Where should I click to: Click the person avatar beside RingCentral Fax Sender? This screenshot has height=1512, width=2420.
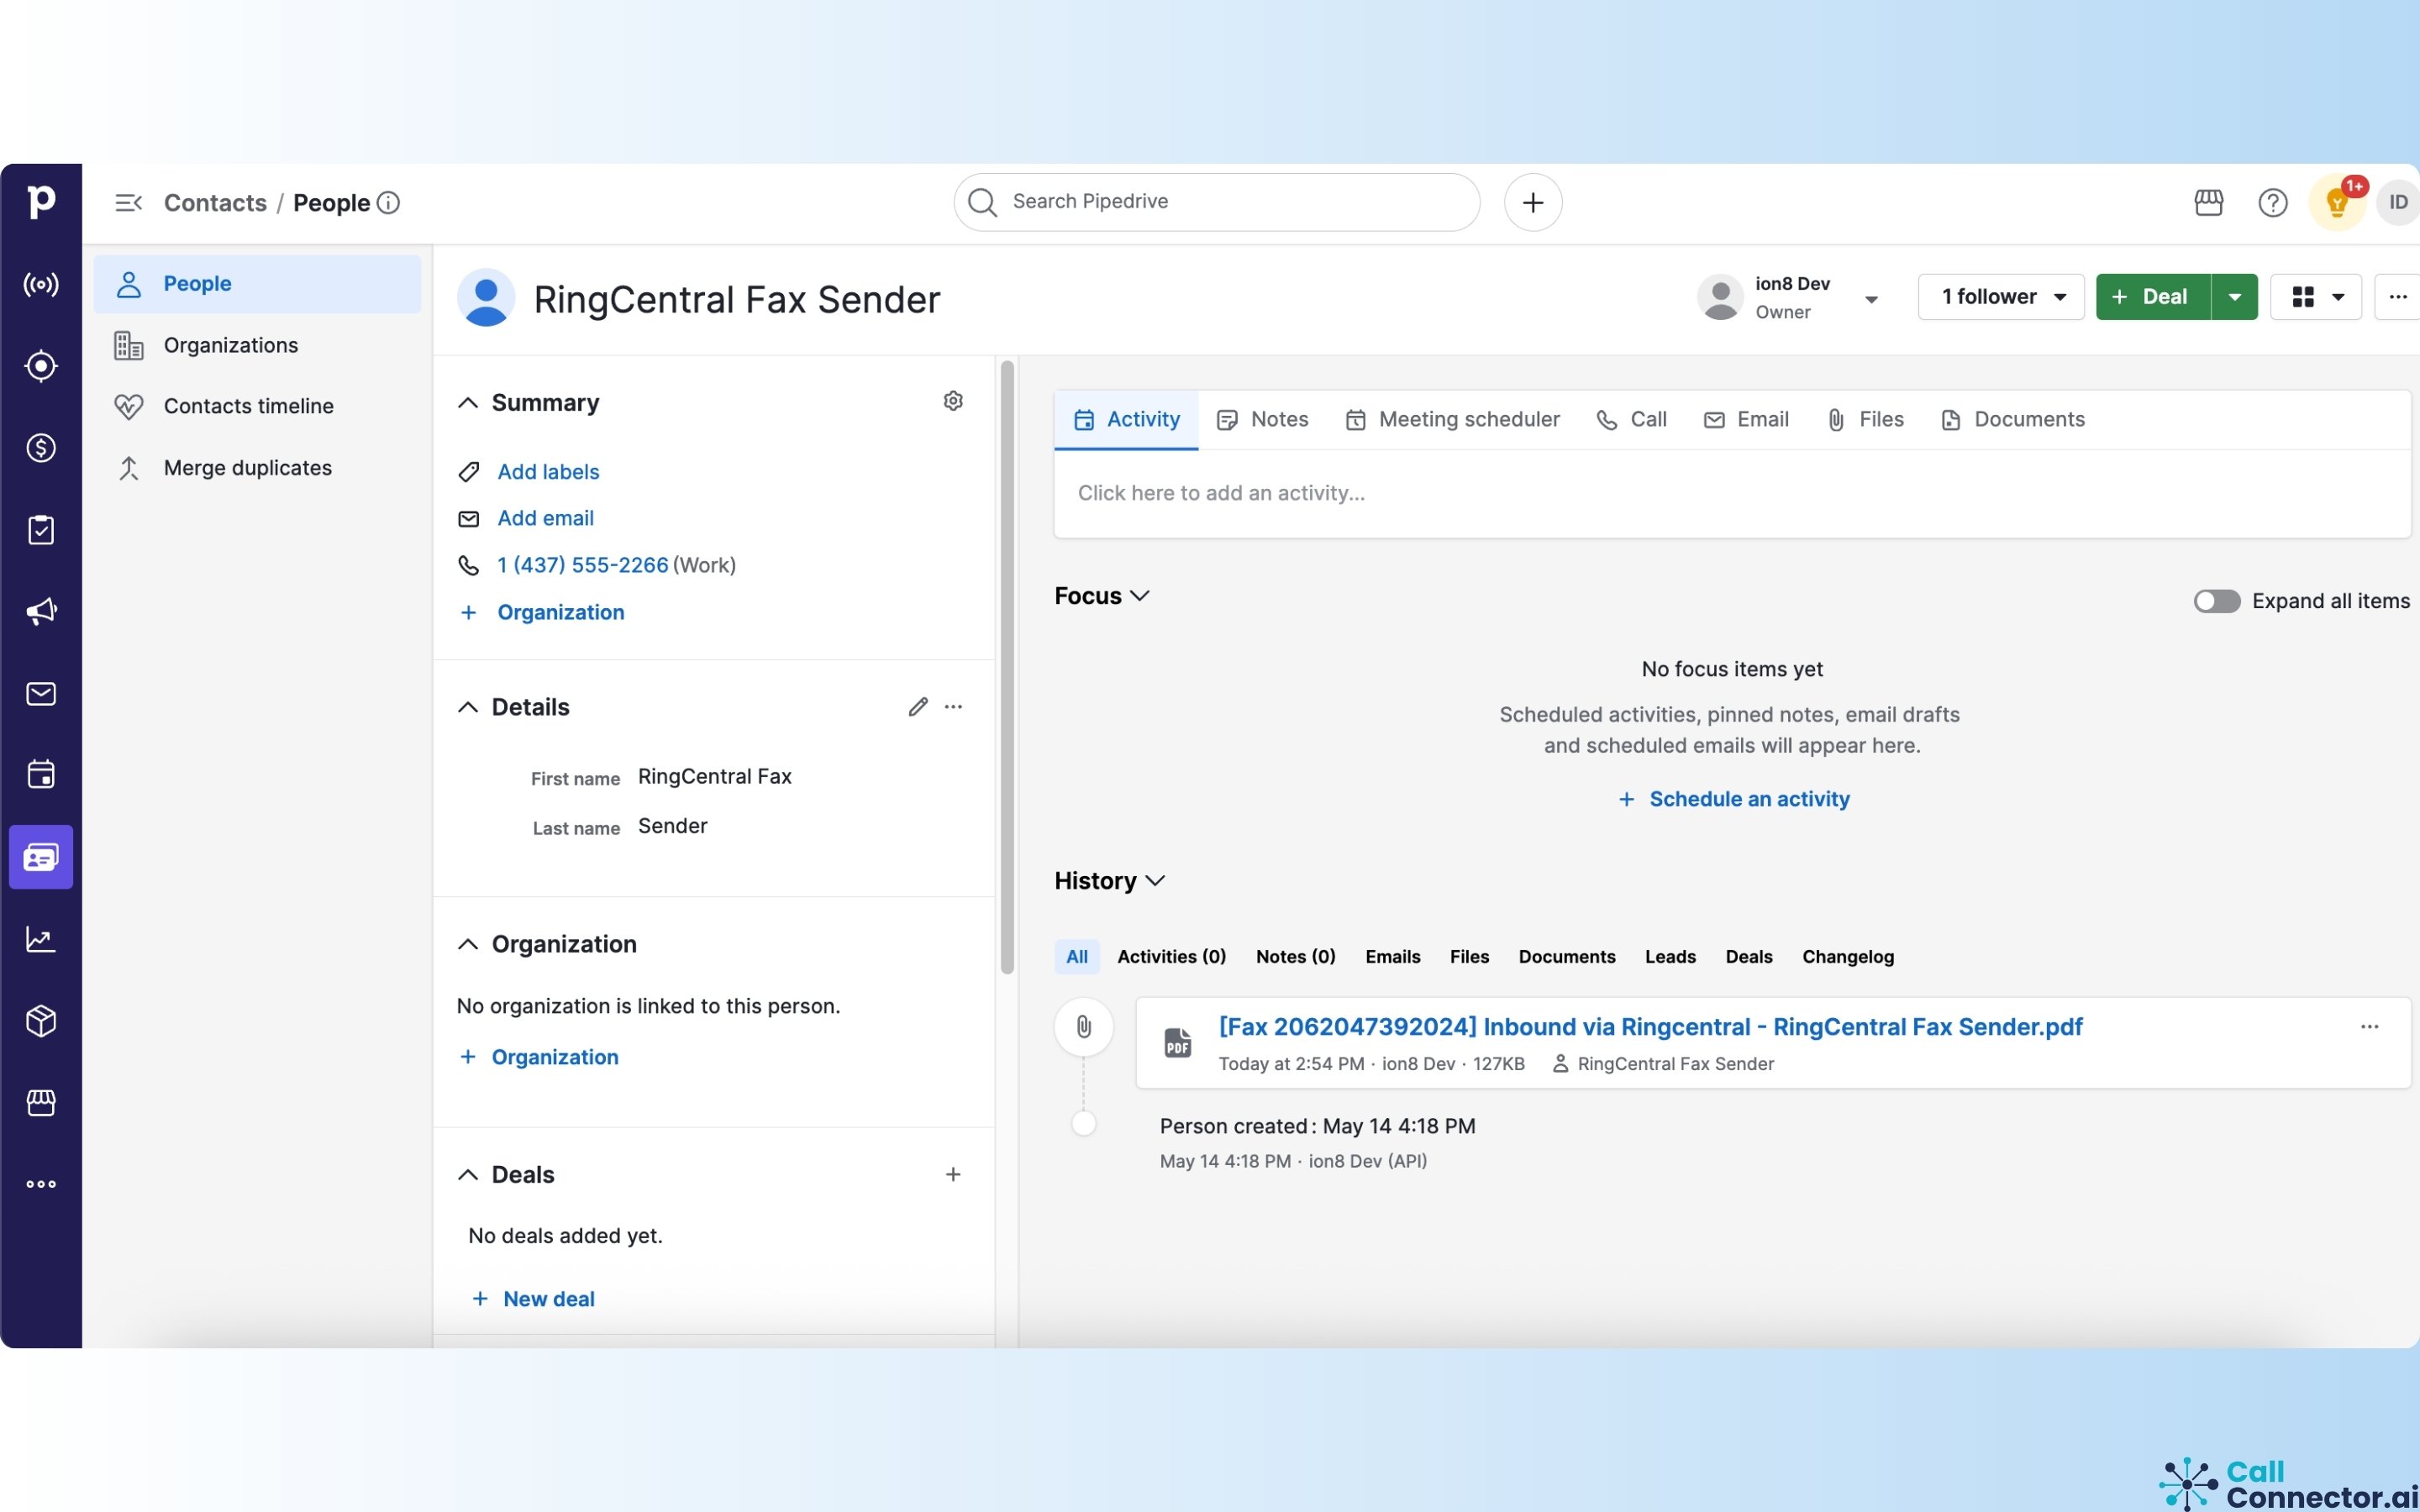(486, 298)
